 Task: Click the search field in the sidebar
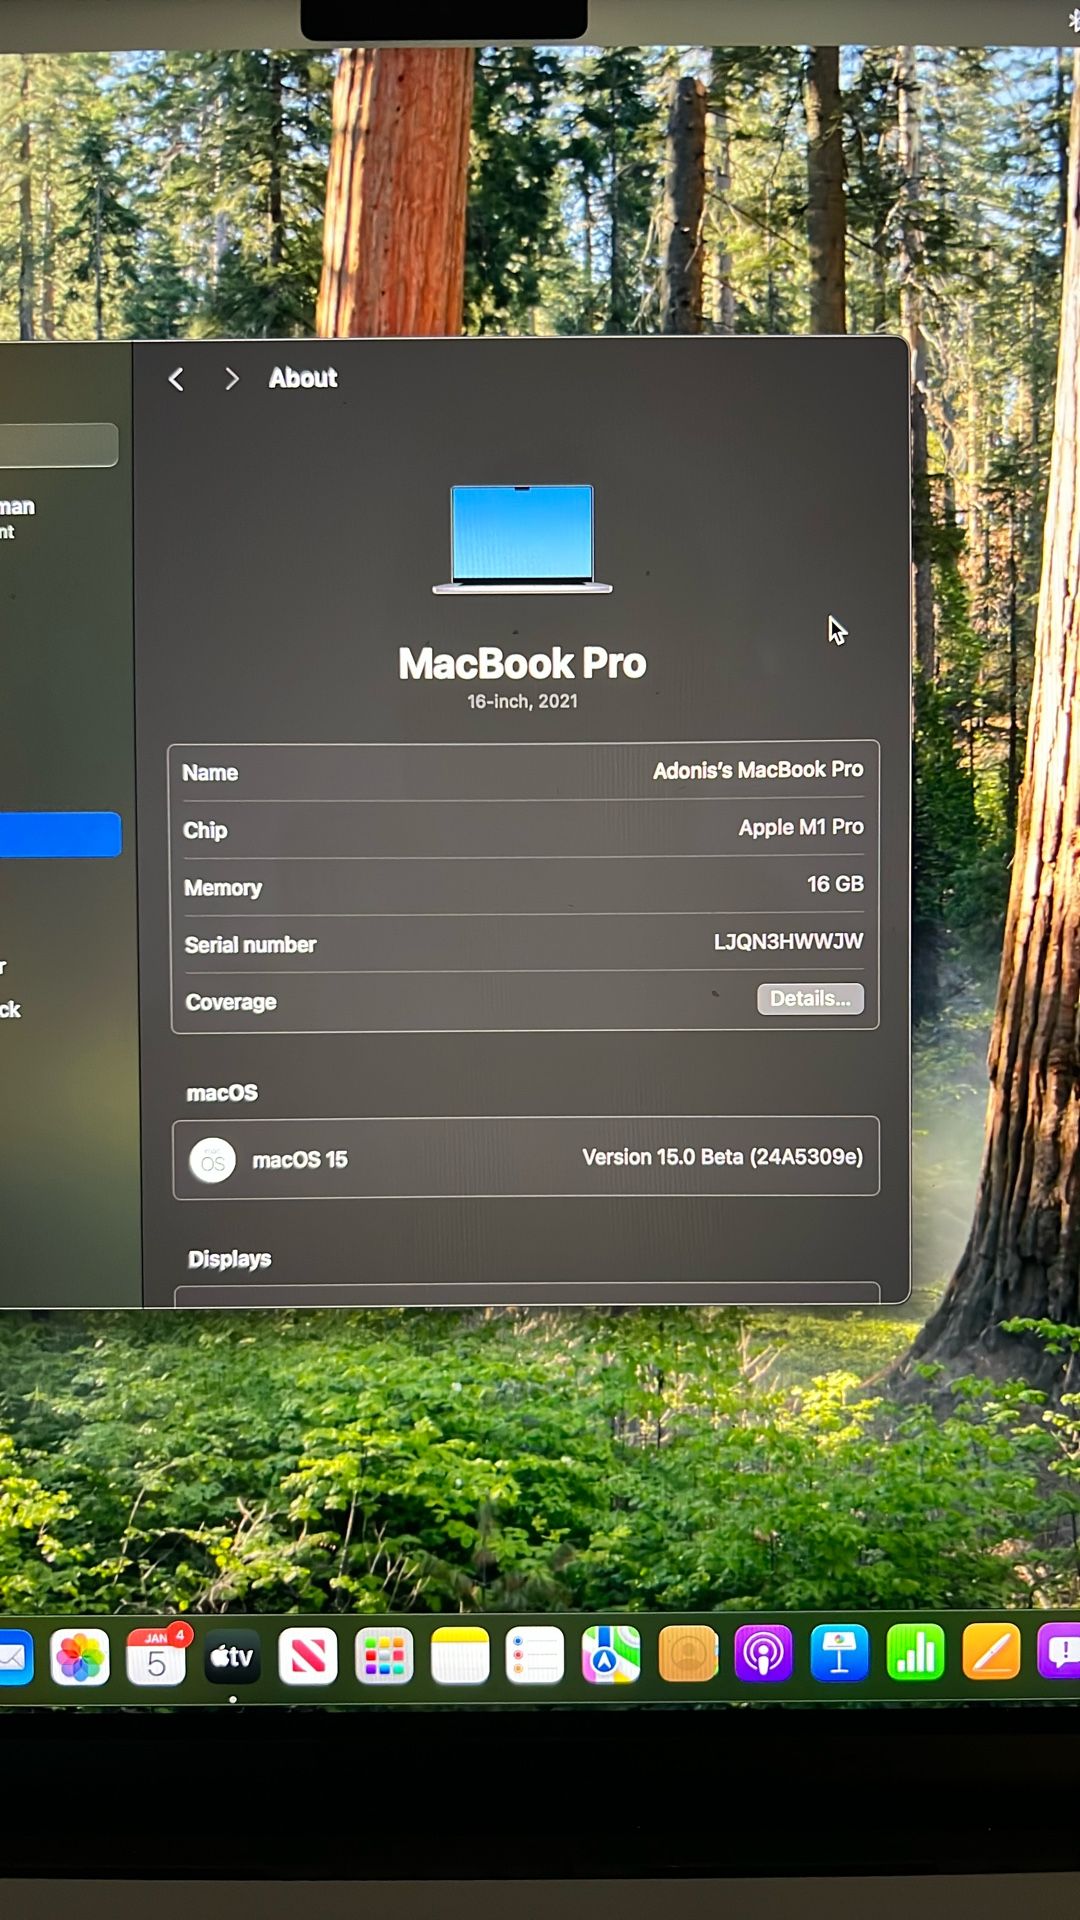[58, 445]
